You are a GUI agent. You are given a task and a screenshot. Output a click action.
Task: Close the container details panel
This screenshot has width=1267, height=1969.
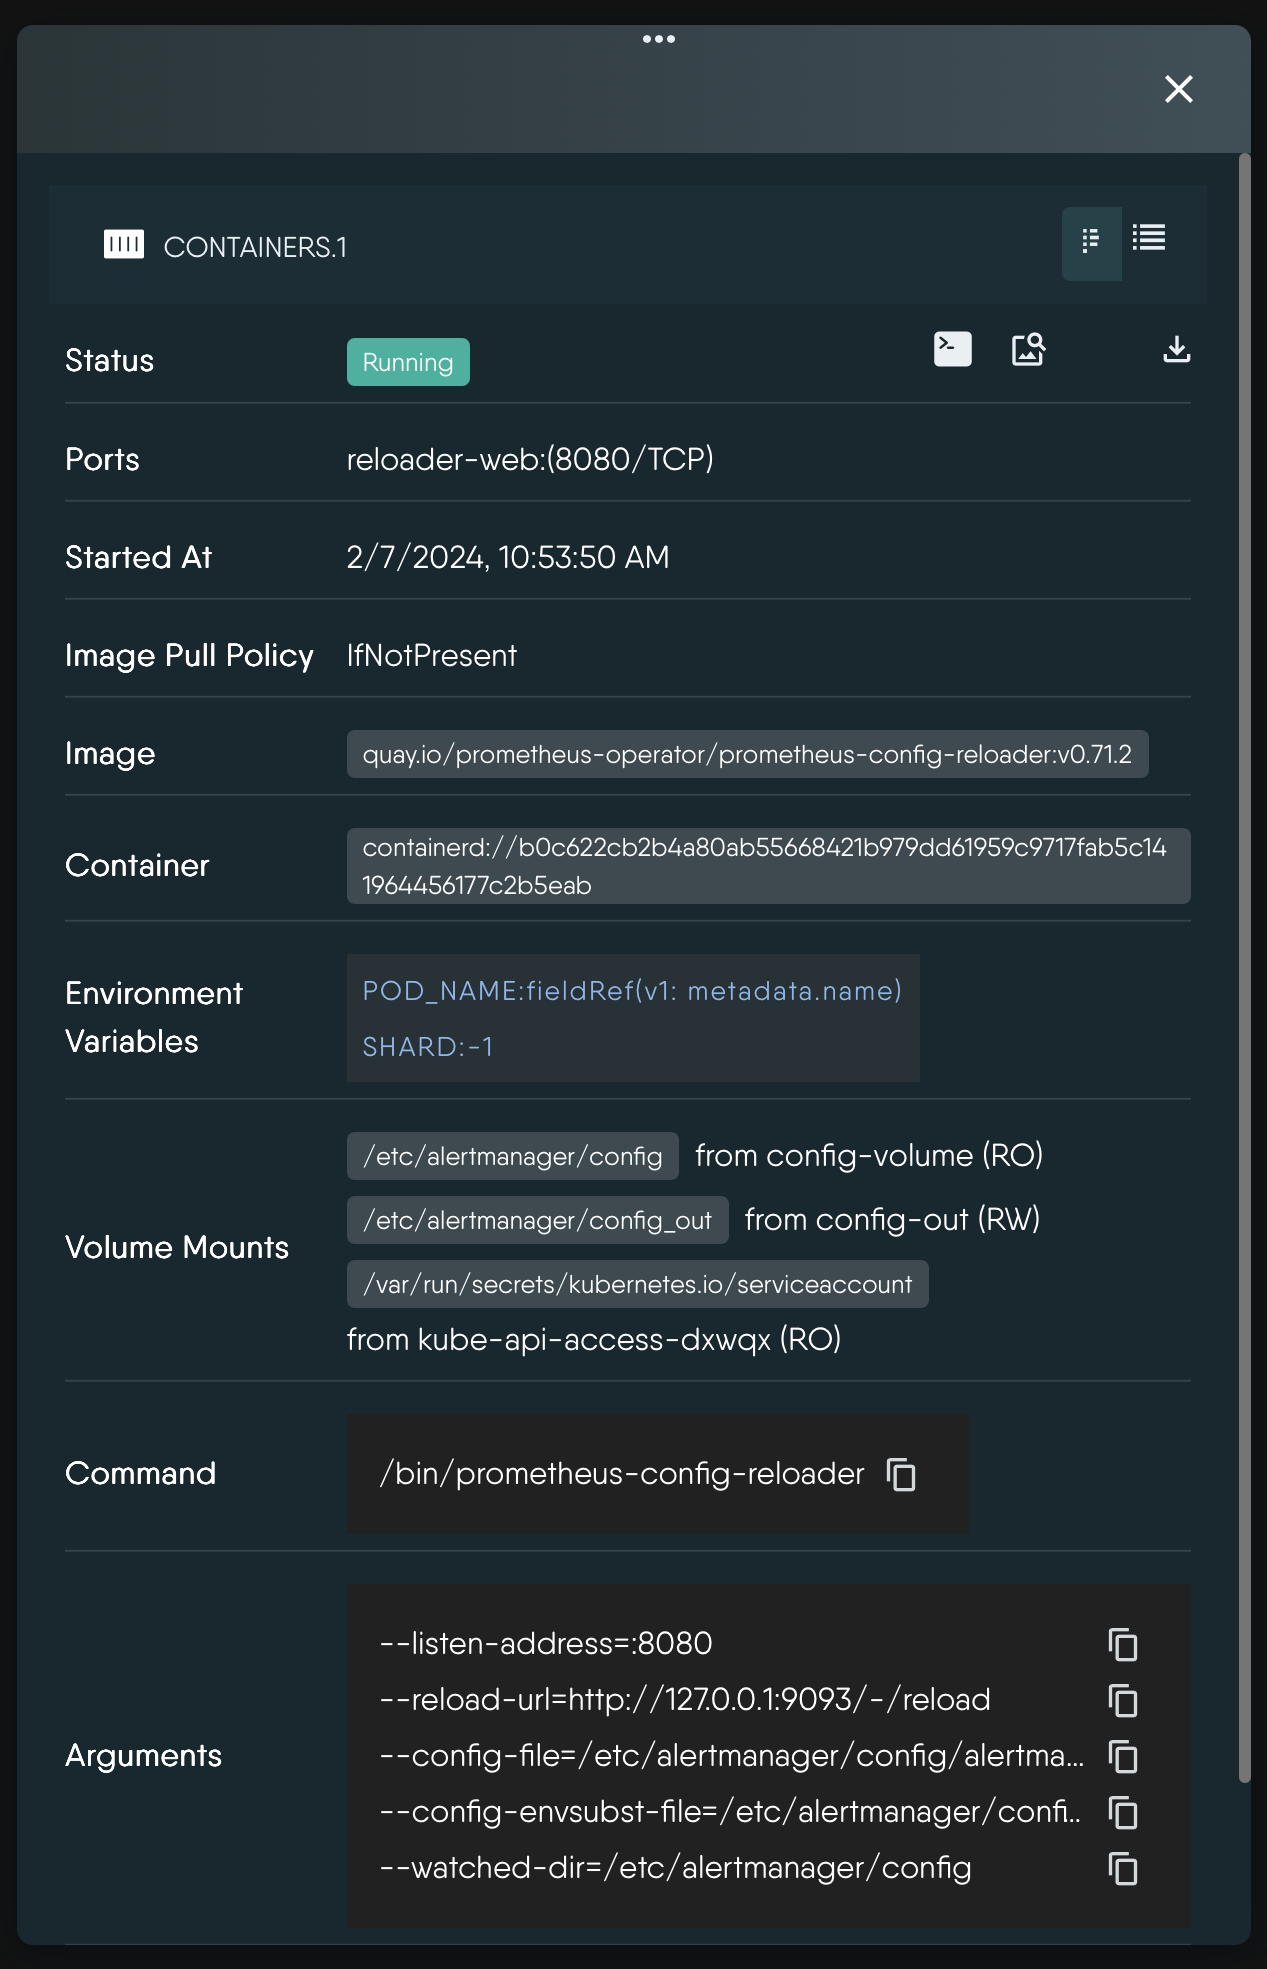tap(1178, 89)
